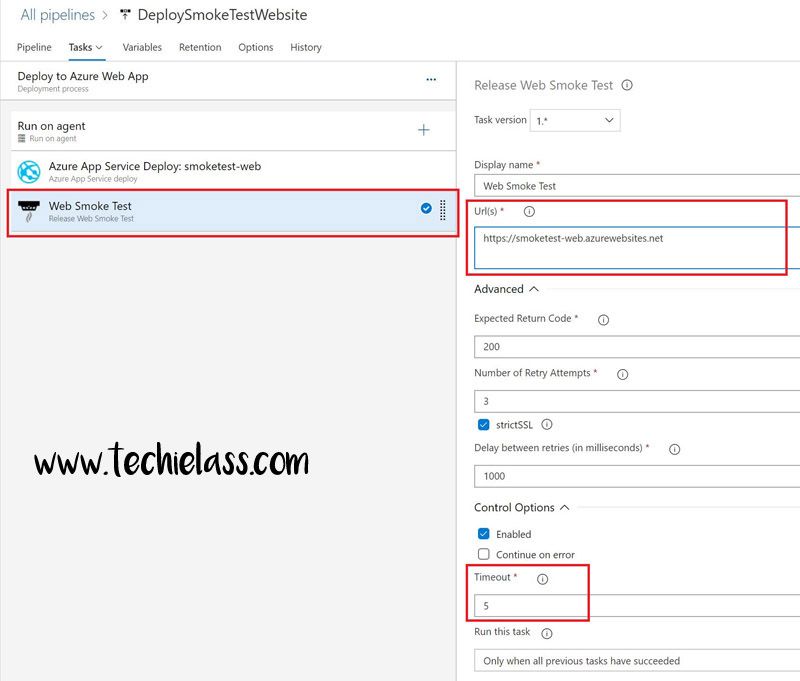Image resolution: width=800 pixels, height=681 pixels.
Task: Click the Azure App Service Deploy globe icon
Action: coord(29,171)
